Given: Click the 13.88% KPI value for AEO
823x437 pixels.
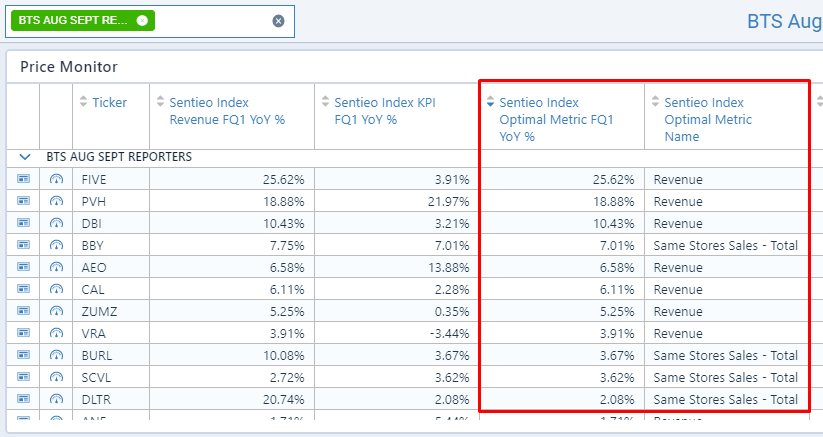Looking at the screenshot, I should tap(449, 268).
